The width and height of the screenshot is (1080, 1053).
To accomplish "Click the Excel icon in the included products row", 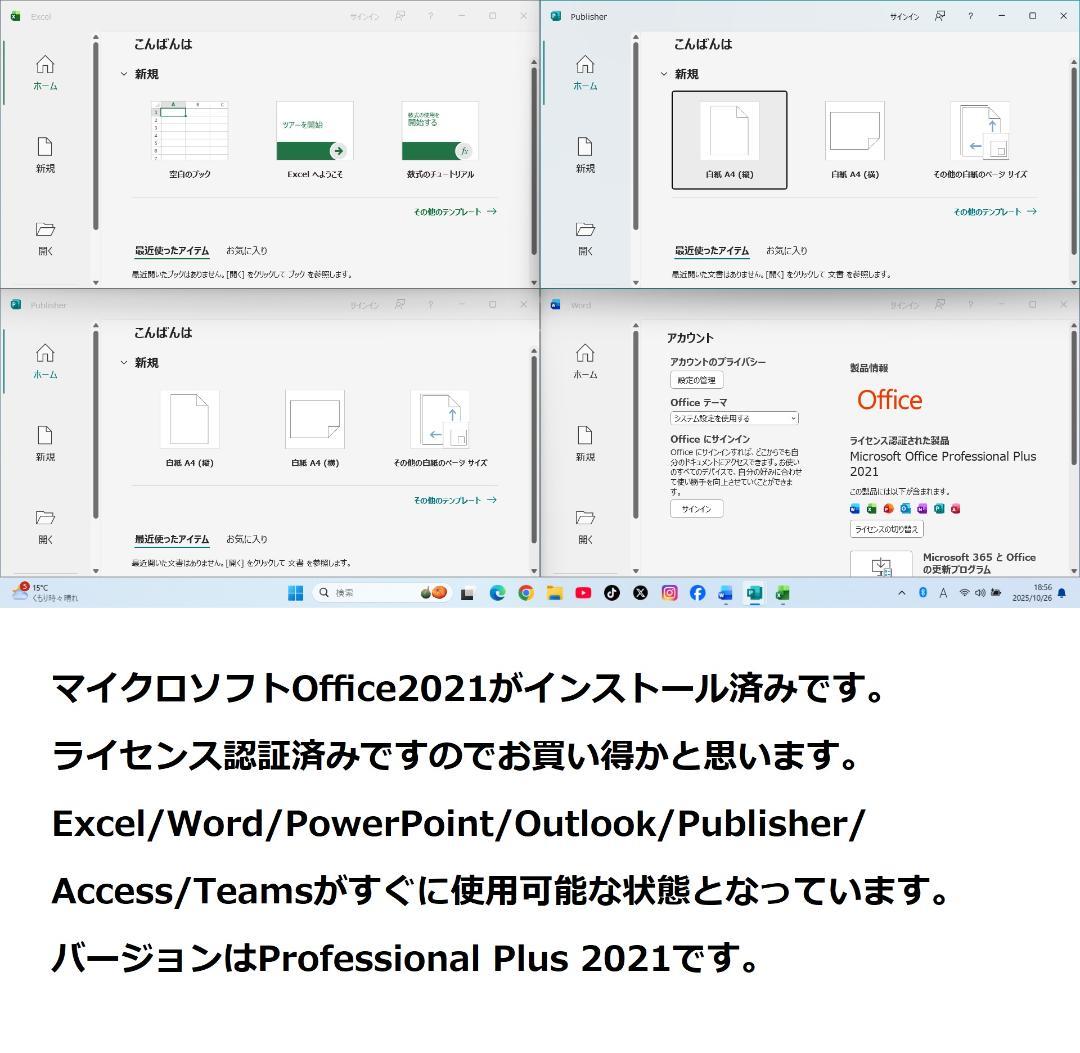I will 870,509.
